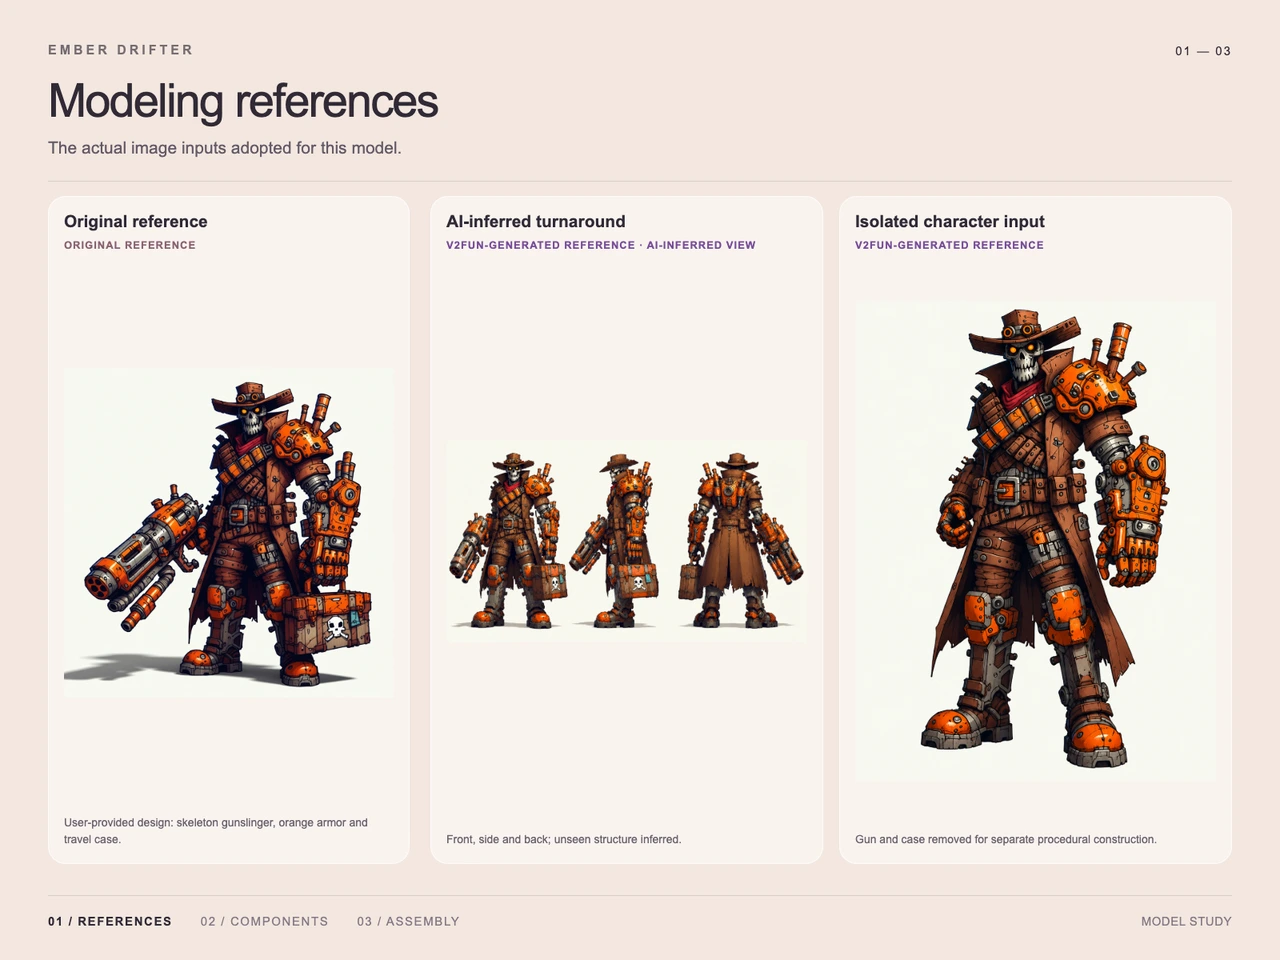Select the Isolated character input card title
The width and height of the screenshot is (1280, 960).
point(950,221)
